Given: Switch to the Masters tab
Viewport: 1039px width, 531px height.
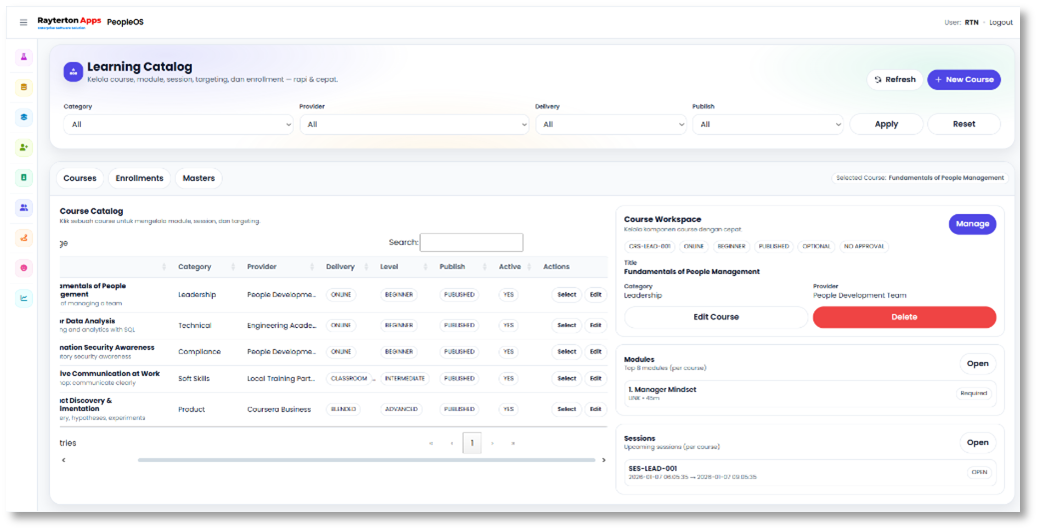Looking at the screenshot, I should click(198, 178).
